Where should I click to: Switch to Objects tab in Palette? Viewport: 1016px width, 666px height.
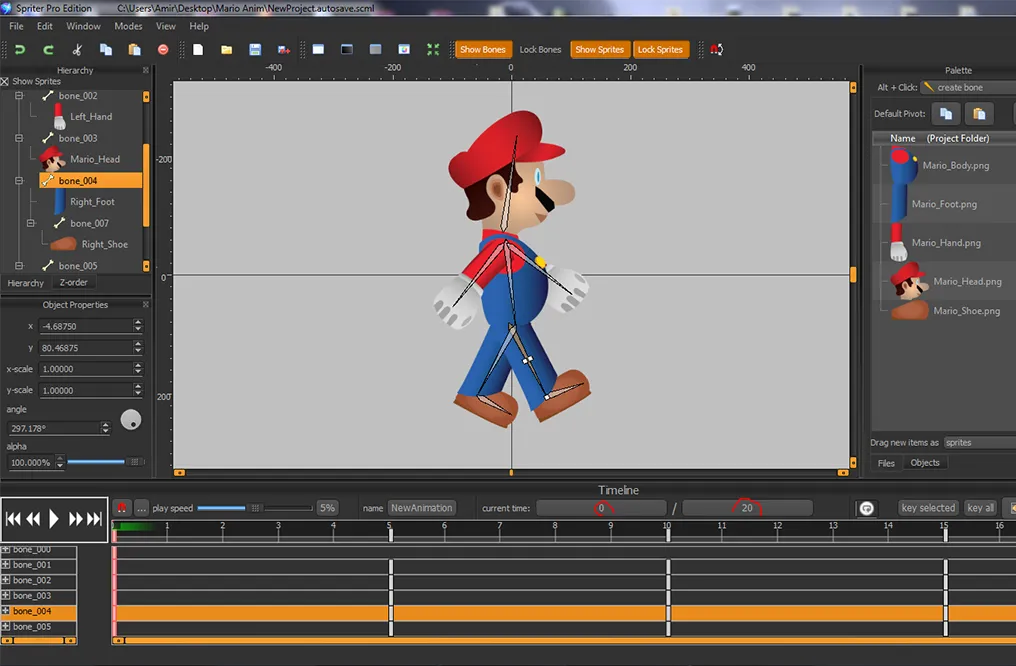[x=925, y=463]
